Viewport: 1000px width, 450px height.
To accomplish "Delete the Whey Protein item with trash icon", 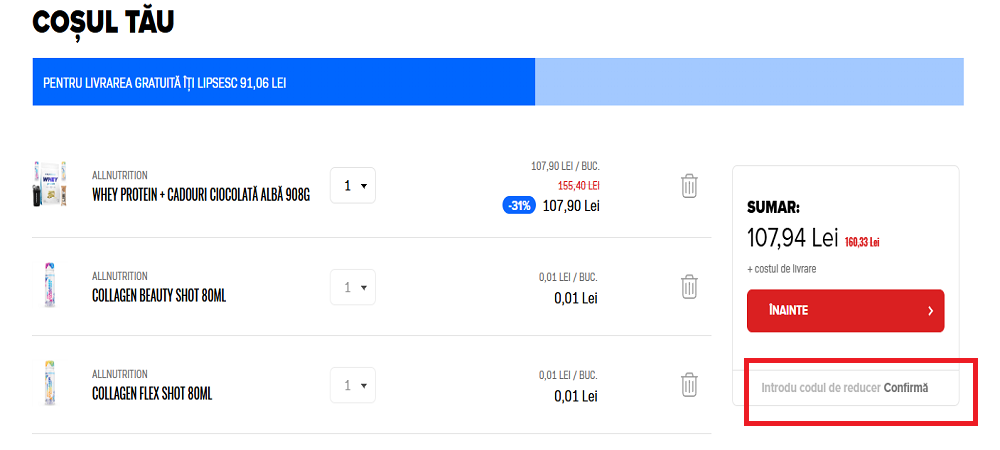I will (689, 186).
